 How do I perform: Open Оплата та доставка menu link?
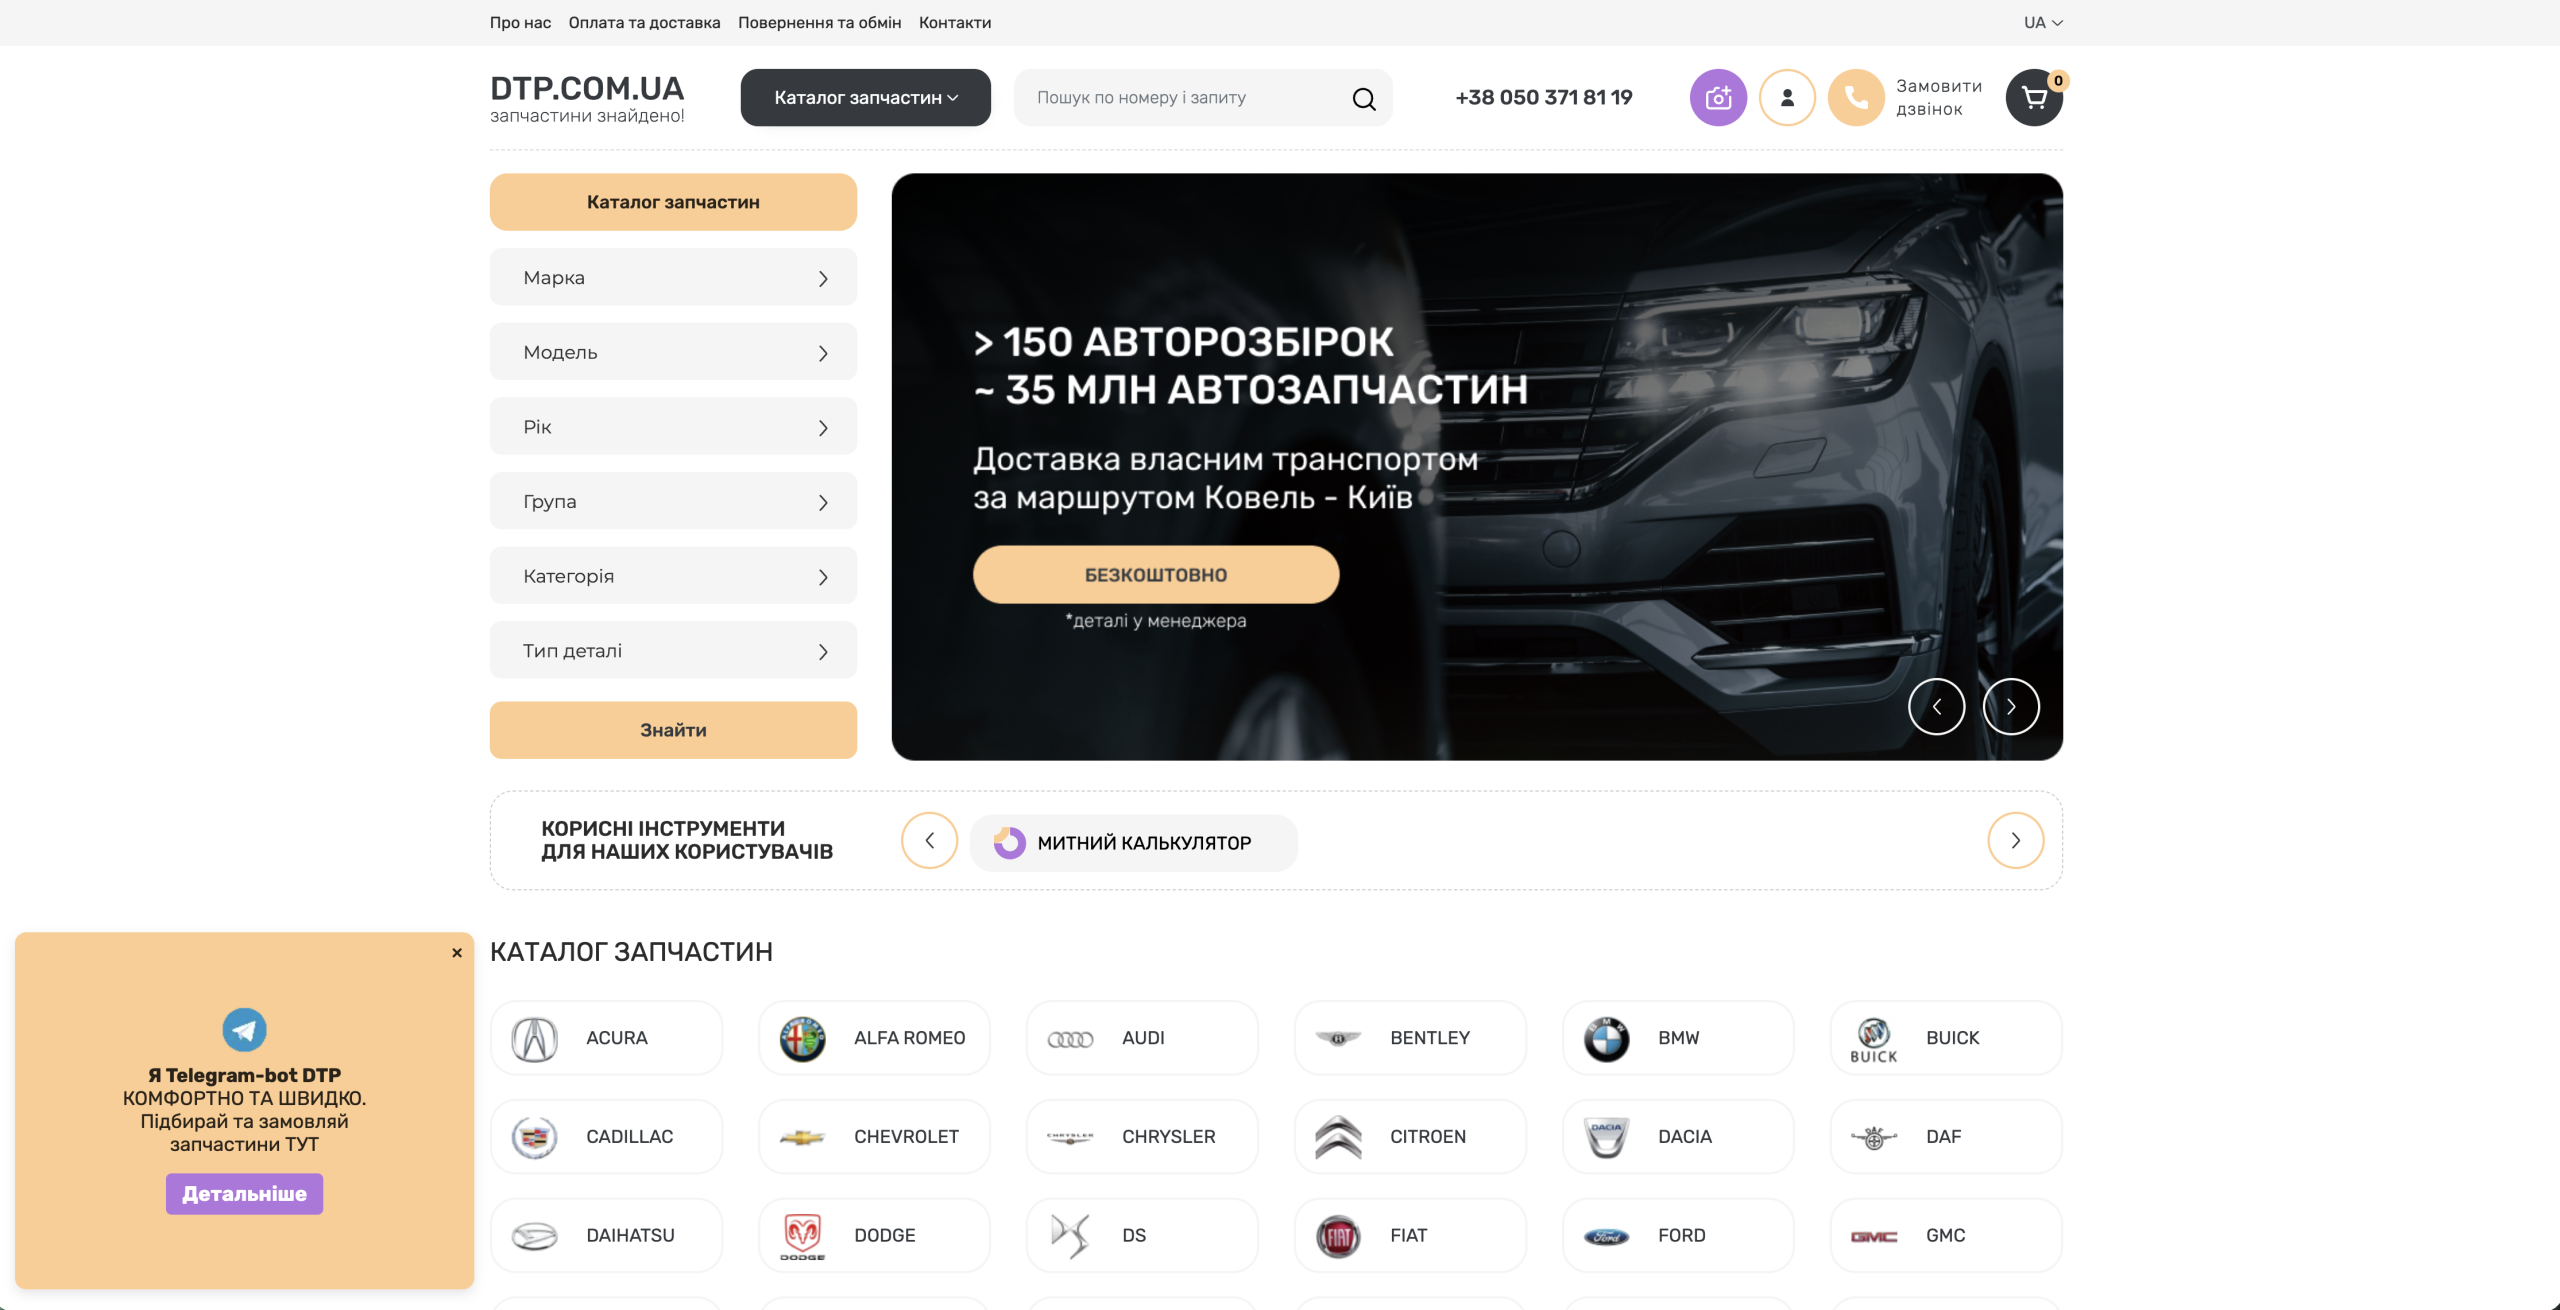[644, 22]
